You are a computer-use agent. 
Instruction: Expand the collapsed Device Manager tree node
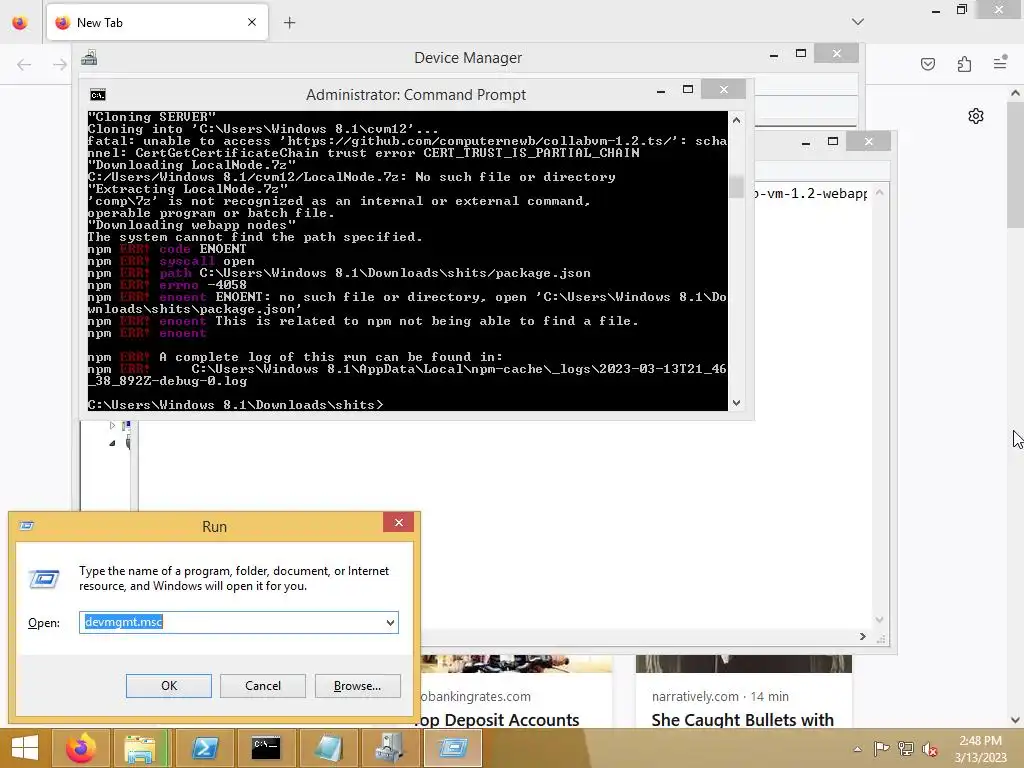(112, 425)
